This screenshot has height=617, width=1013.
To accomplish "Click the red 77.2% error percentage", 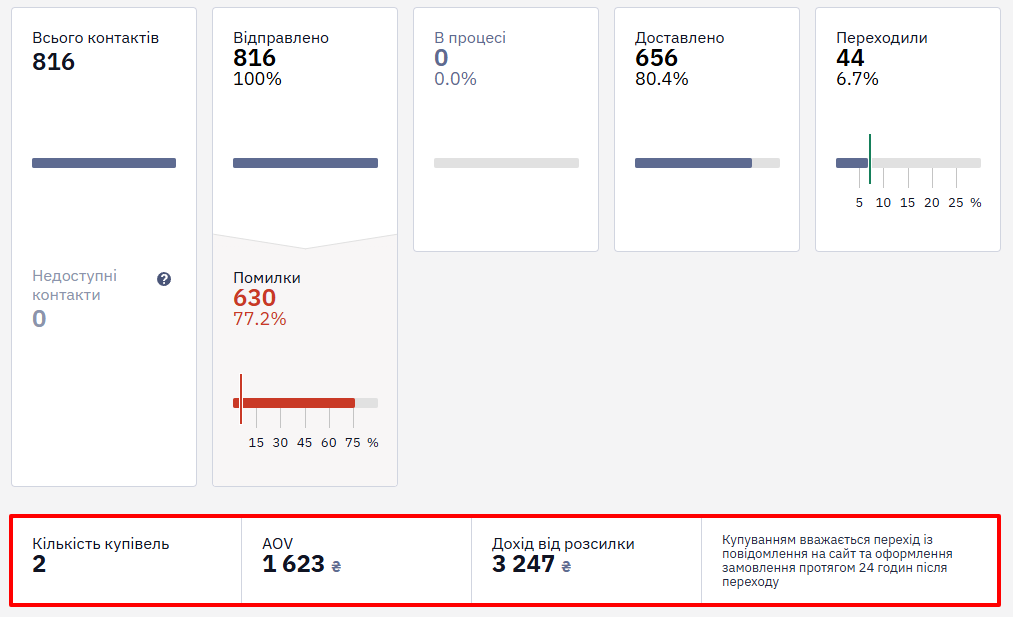I will [260, 319].
